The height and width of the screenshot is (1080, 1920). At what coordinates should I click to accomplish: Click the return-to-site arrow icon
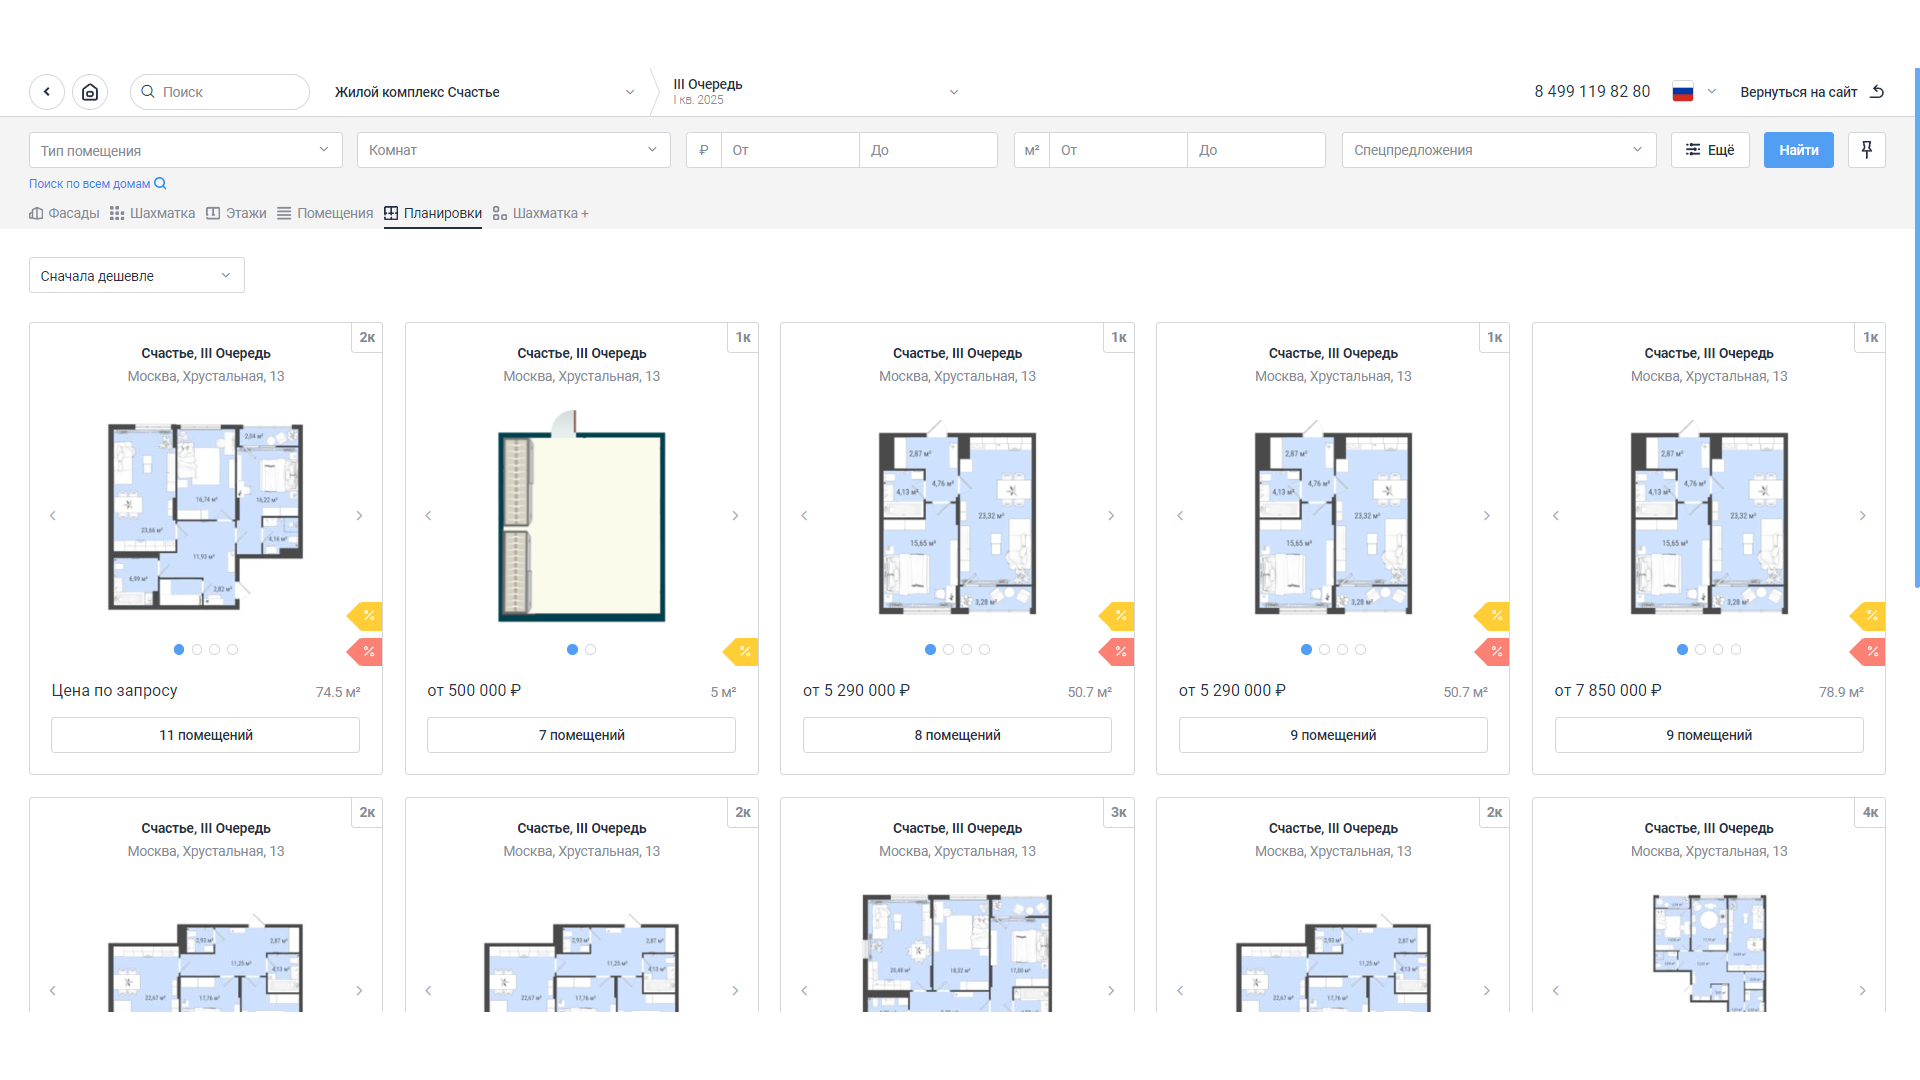point(1877,92)
